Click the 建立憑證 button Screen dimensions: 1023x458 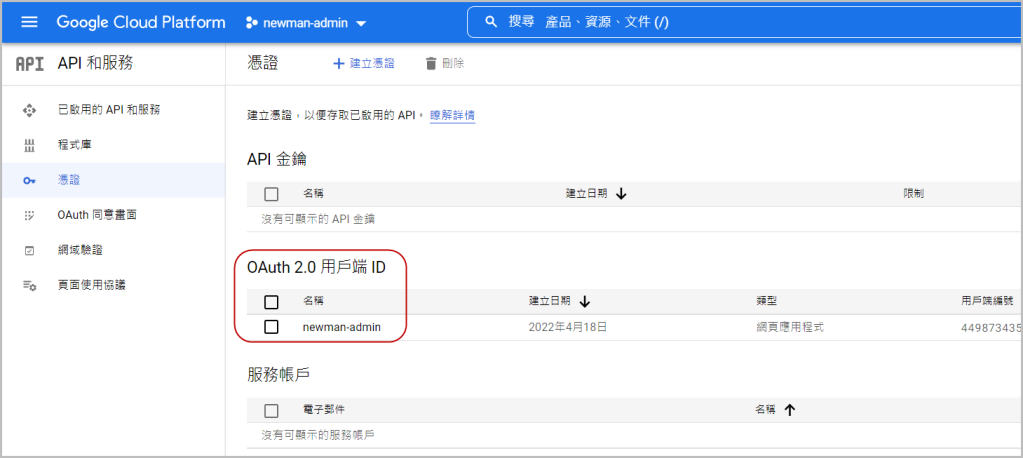(363, 63)
